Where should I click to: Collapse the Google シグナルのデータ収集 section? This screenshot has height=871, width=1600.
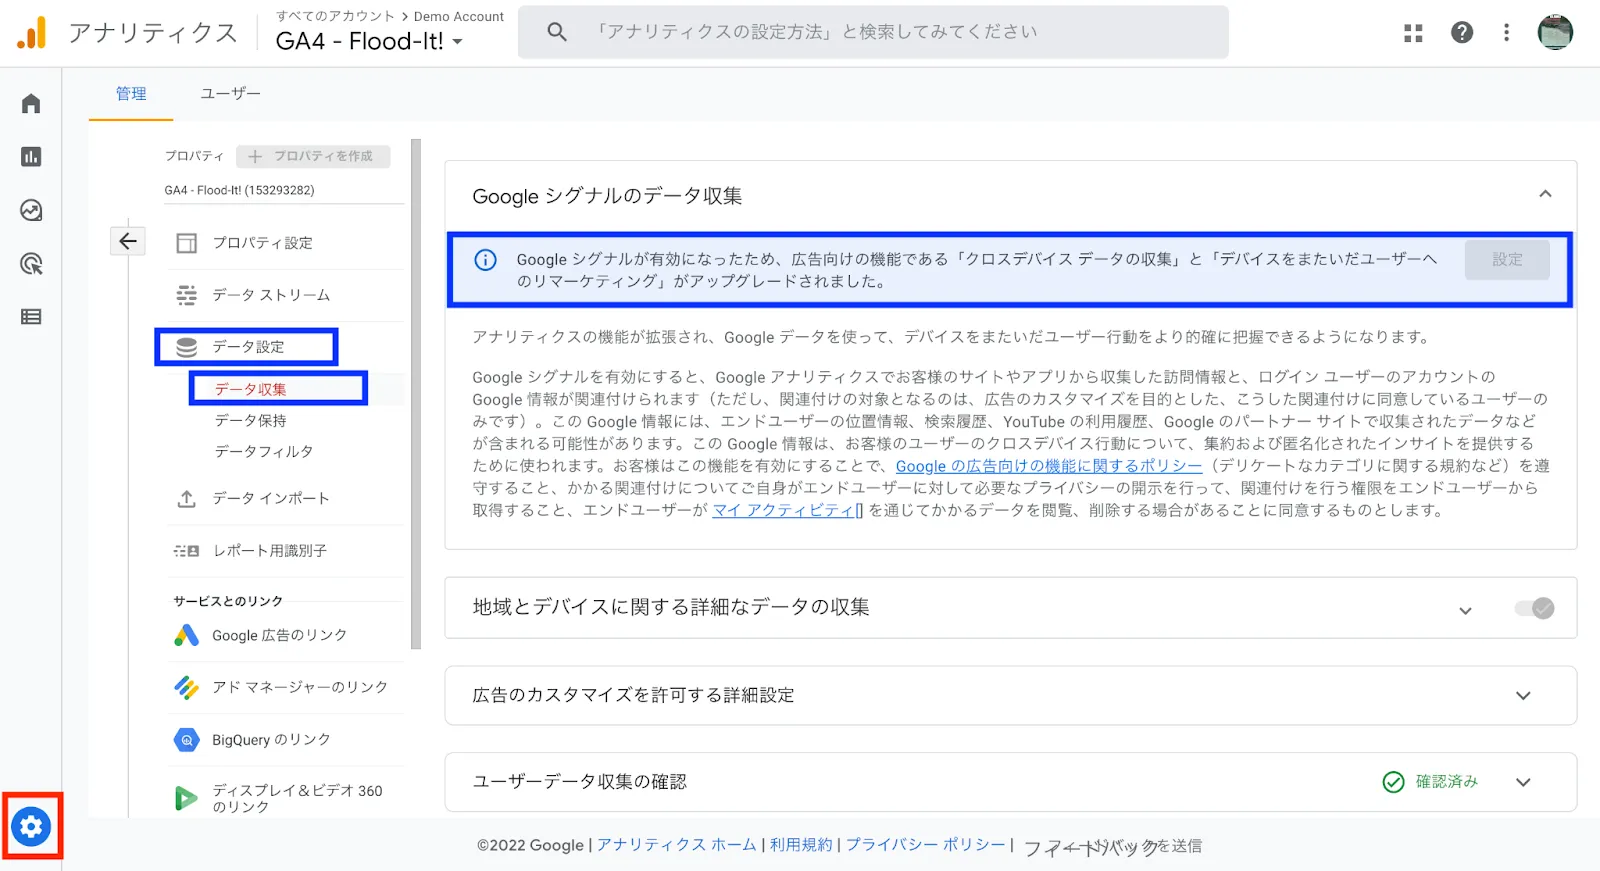click(1545, 194)
